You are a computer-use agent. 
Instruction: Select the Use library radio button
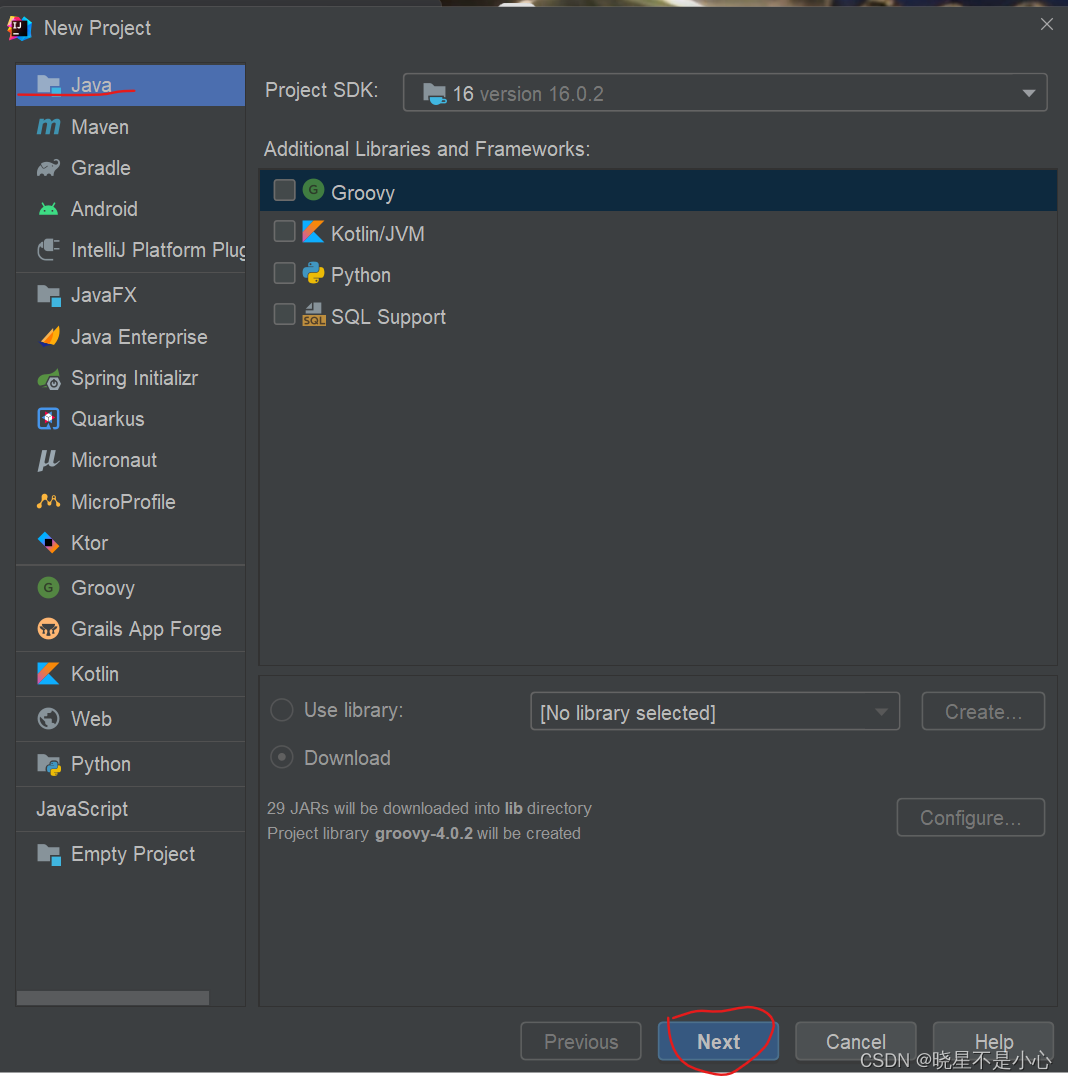pyautogui.click(x=282, y=710)
